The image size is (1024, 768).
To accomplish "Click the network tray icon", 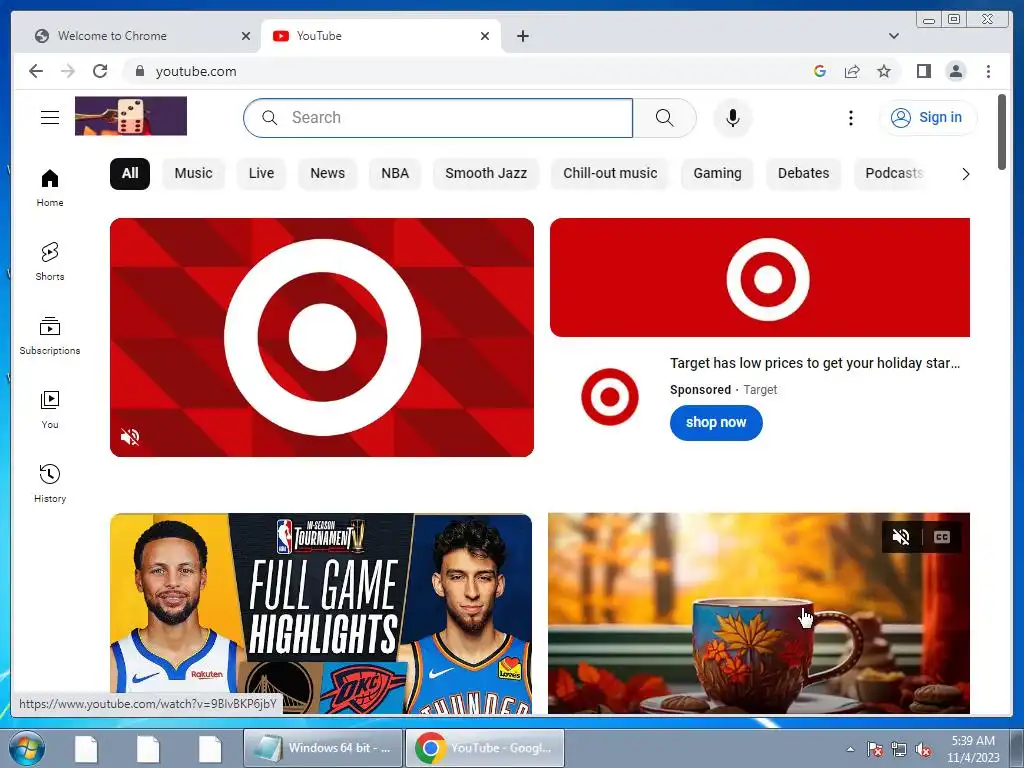I will (x=899, y=750).
